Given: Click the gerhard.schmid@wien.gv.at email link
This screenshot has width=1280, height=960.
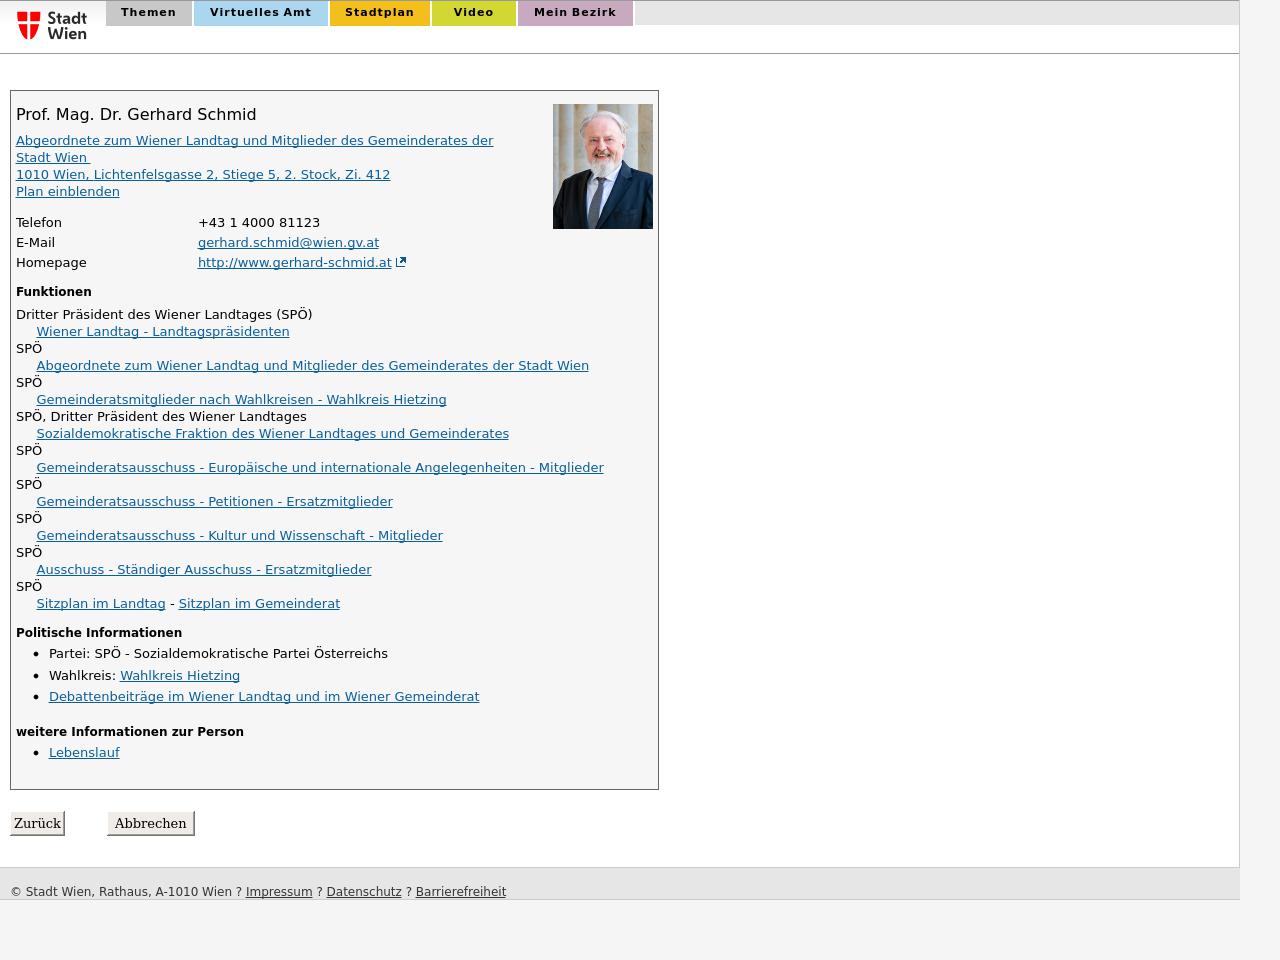Looking at the screenshot, I should click(x=288, y=243).
